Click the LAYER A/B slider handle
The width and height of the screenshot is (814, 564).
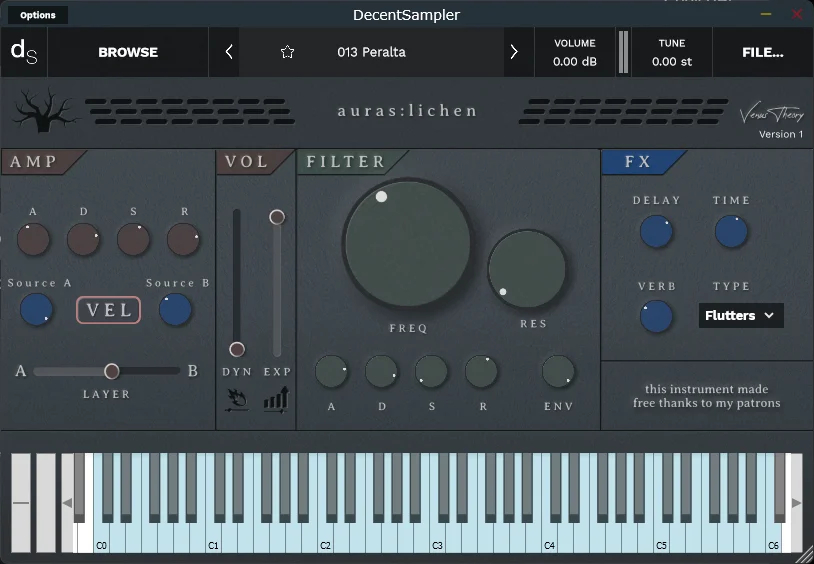[x=112, y=371]
